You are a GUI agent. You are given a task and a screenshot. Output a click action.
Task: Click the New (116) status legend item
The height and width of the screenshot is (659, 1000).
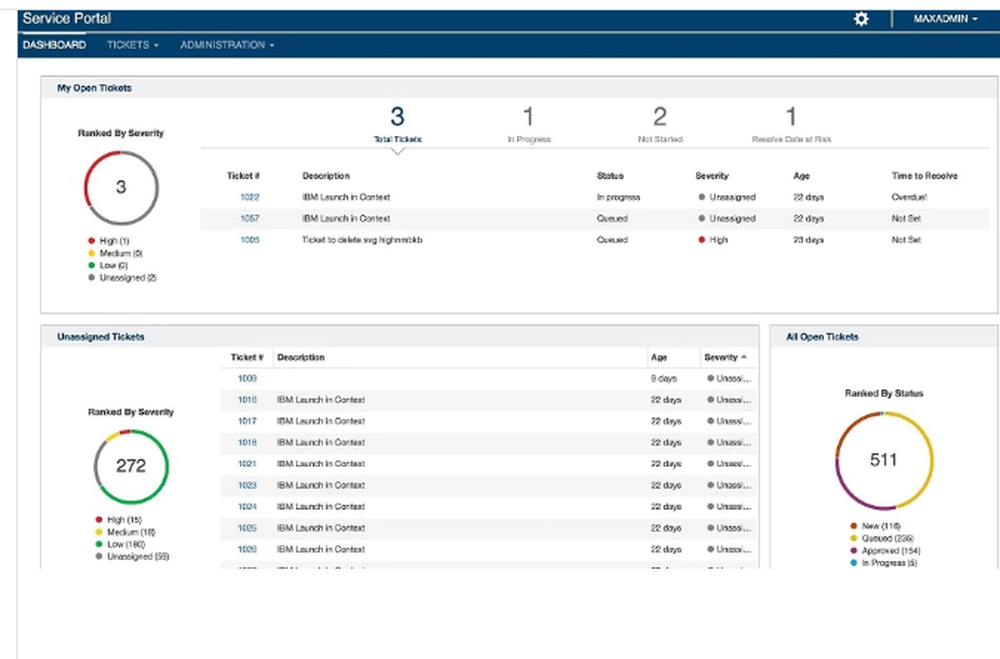(x=875, y=526)
